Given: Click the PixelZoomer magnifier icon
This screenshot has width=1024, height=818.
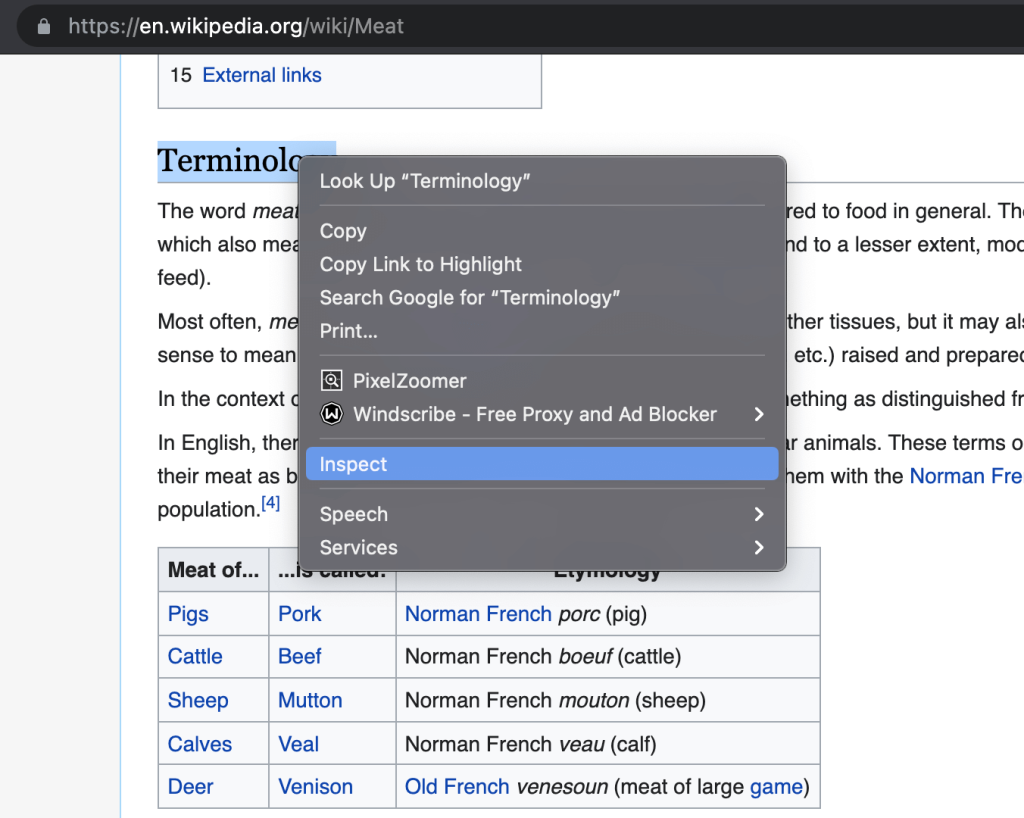Looking at the screenshot, I should [332, 381].
